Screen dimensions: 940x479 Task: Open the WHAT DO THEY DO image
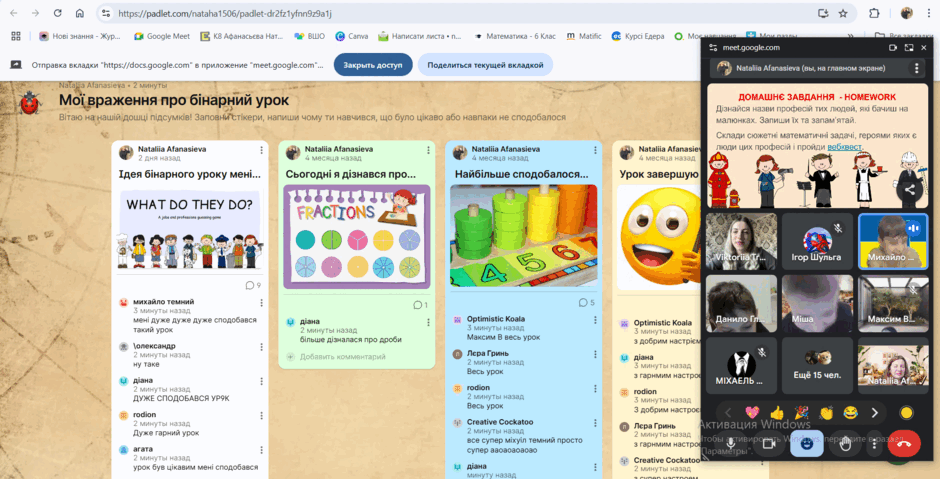(190, 230)
